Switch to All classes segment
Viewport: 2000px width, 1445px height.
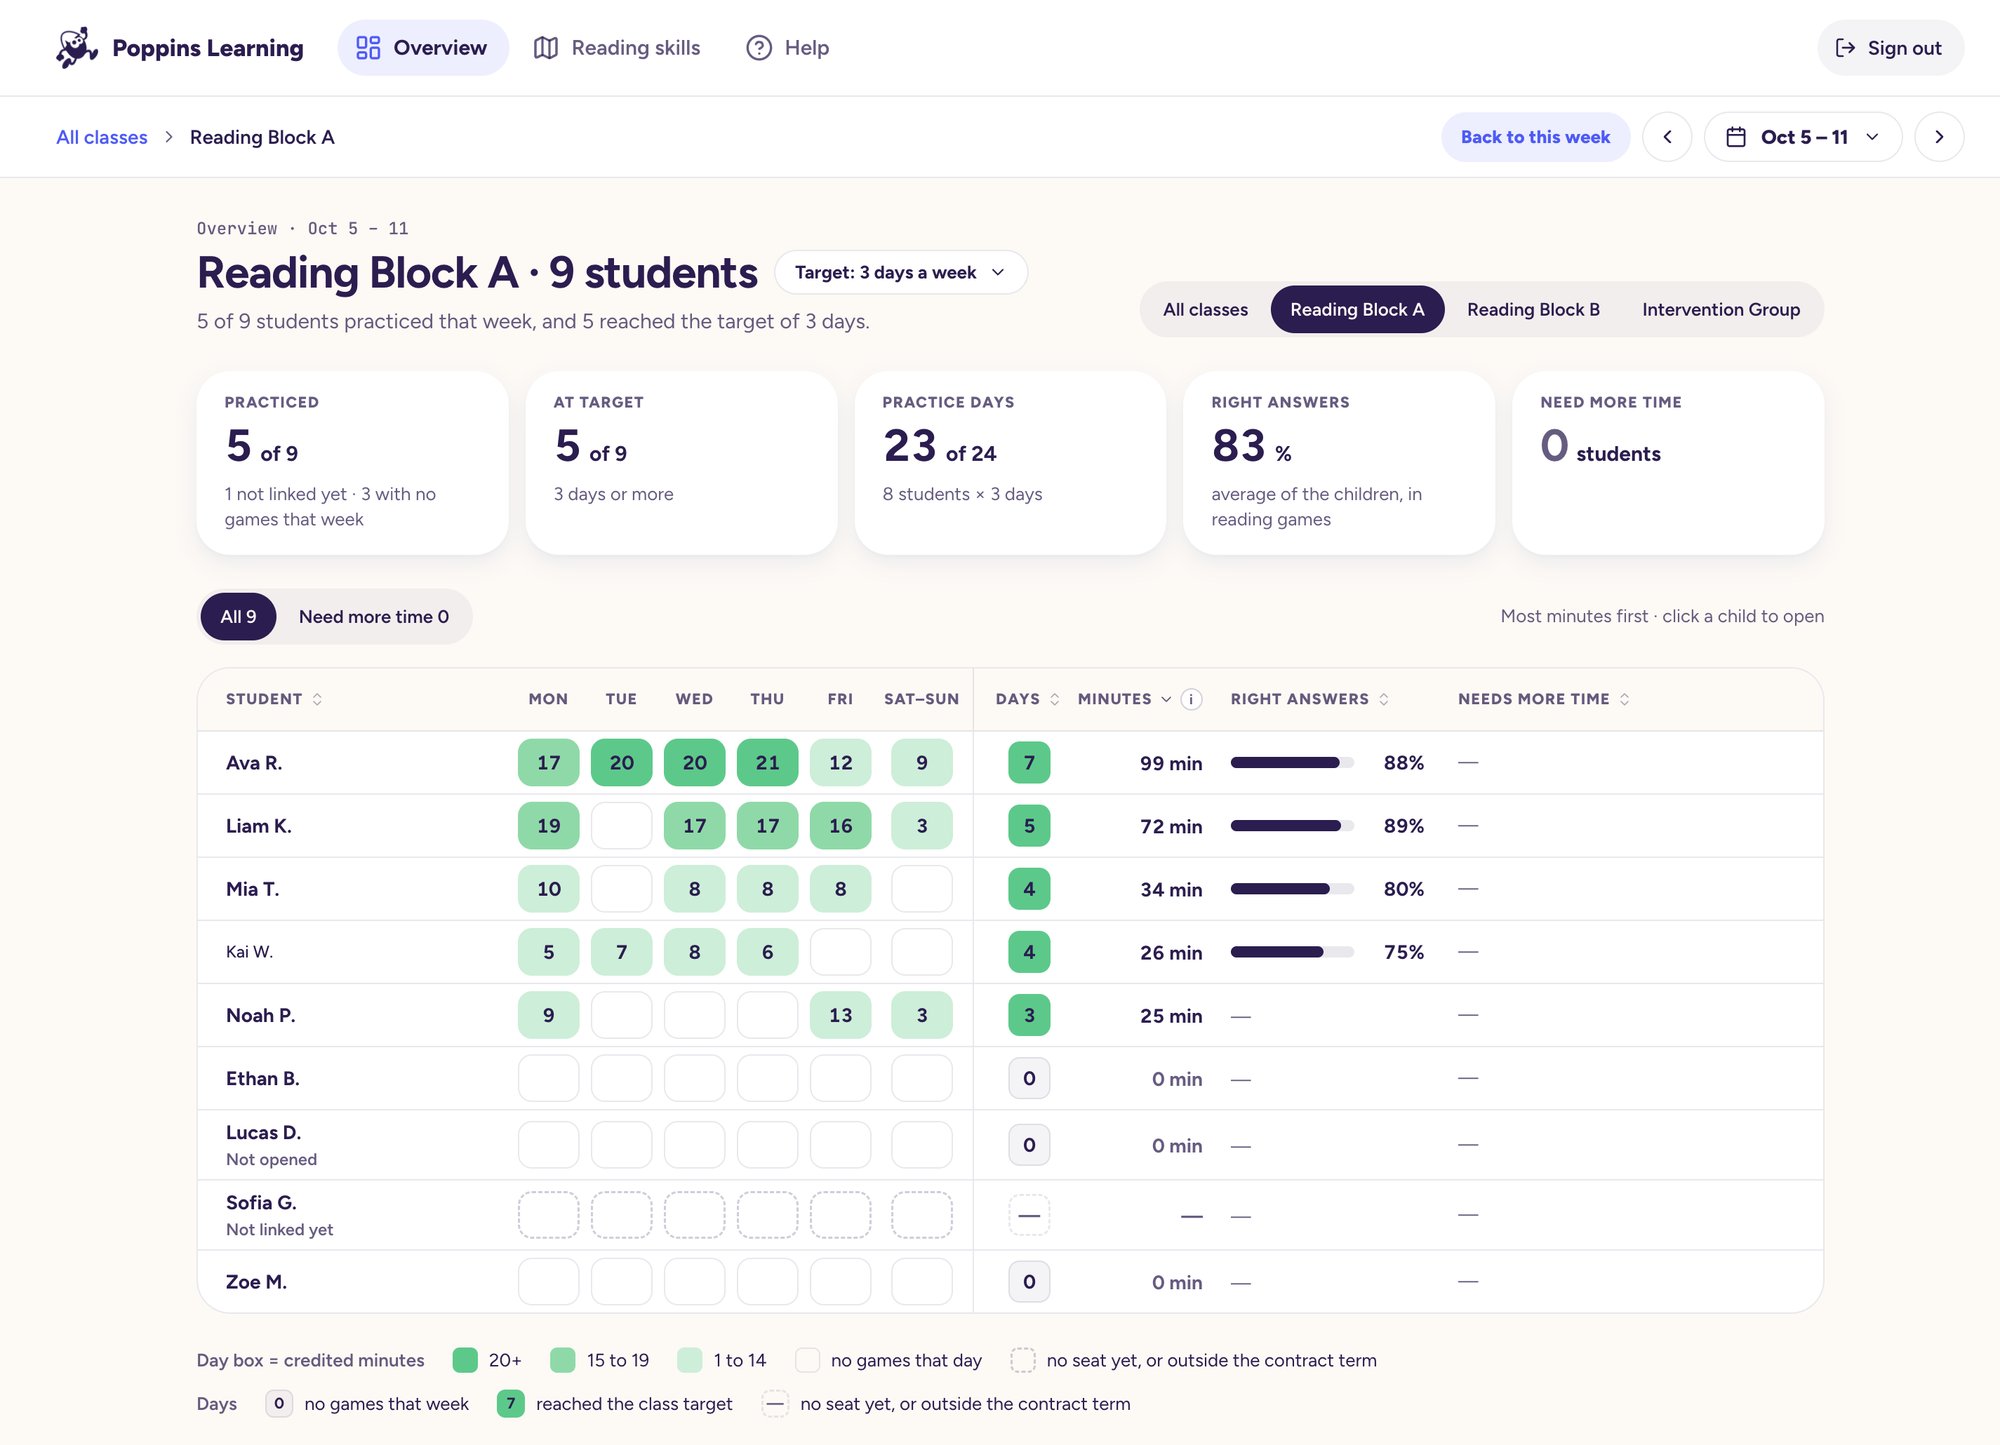coord(1205,309)
